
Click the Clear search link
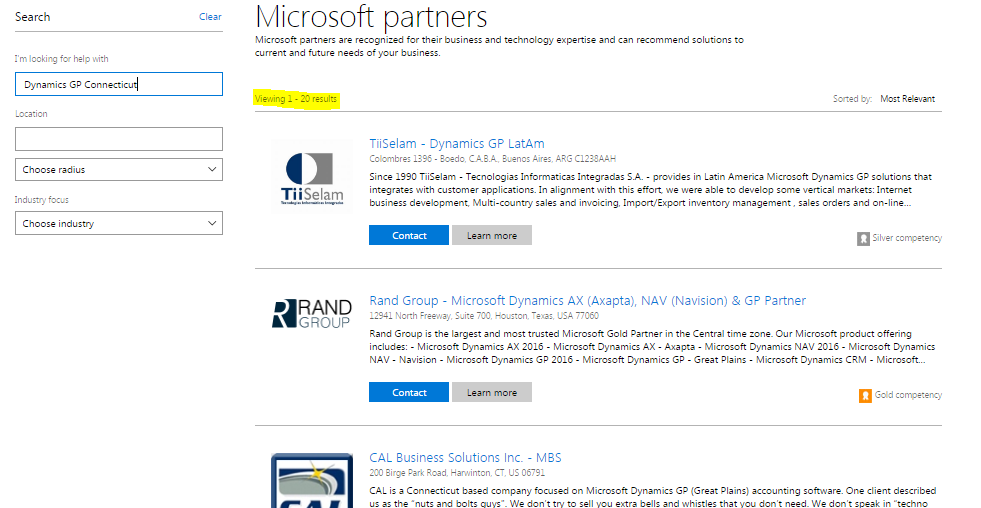pos(210,17)
